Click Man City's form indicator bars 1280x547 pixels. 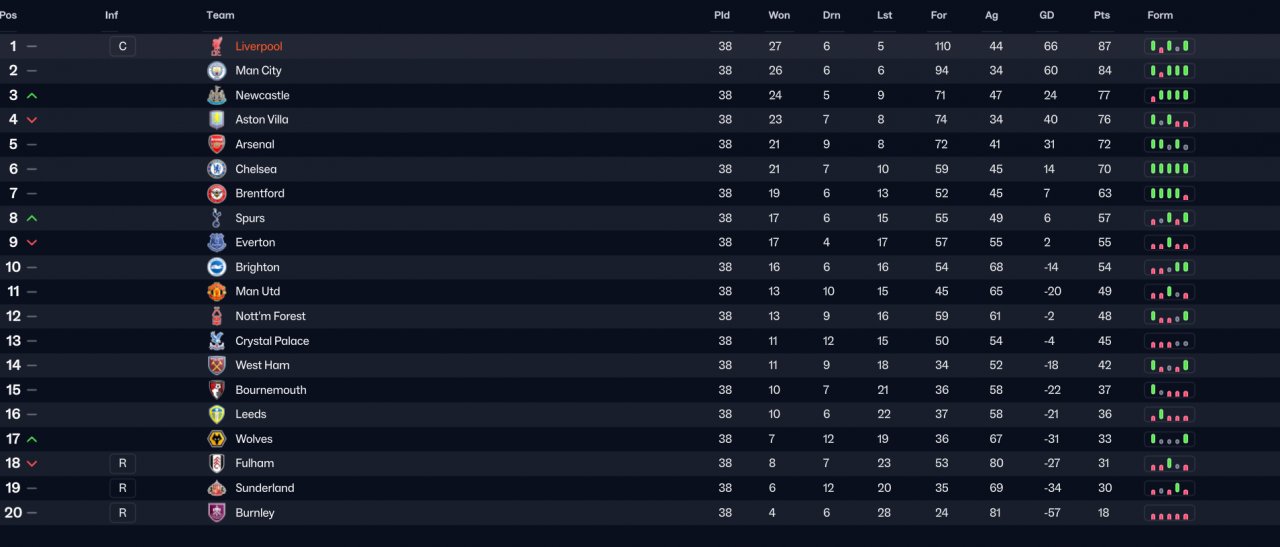click(x=1169, y=71)
